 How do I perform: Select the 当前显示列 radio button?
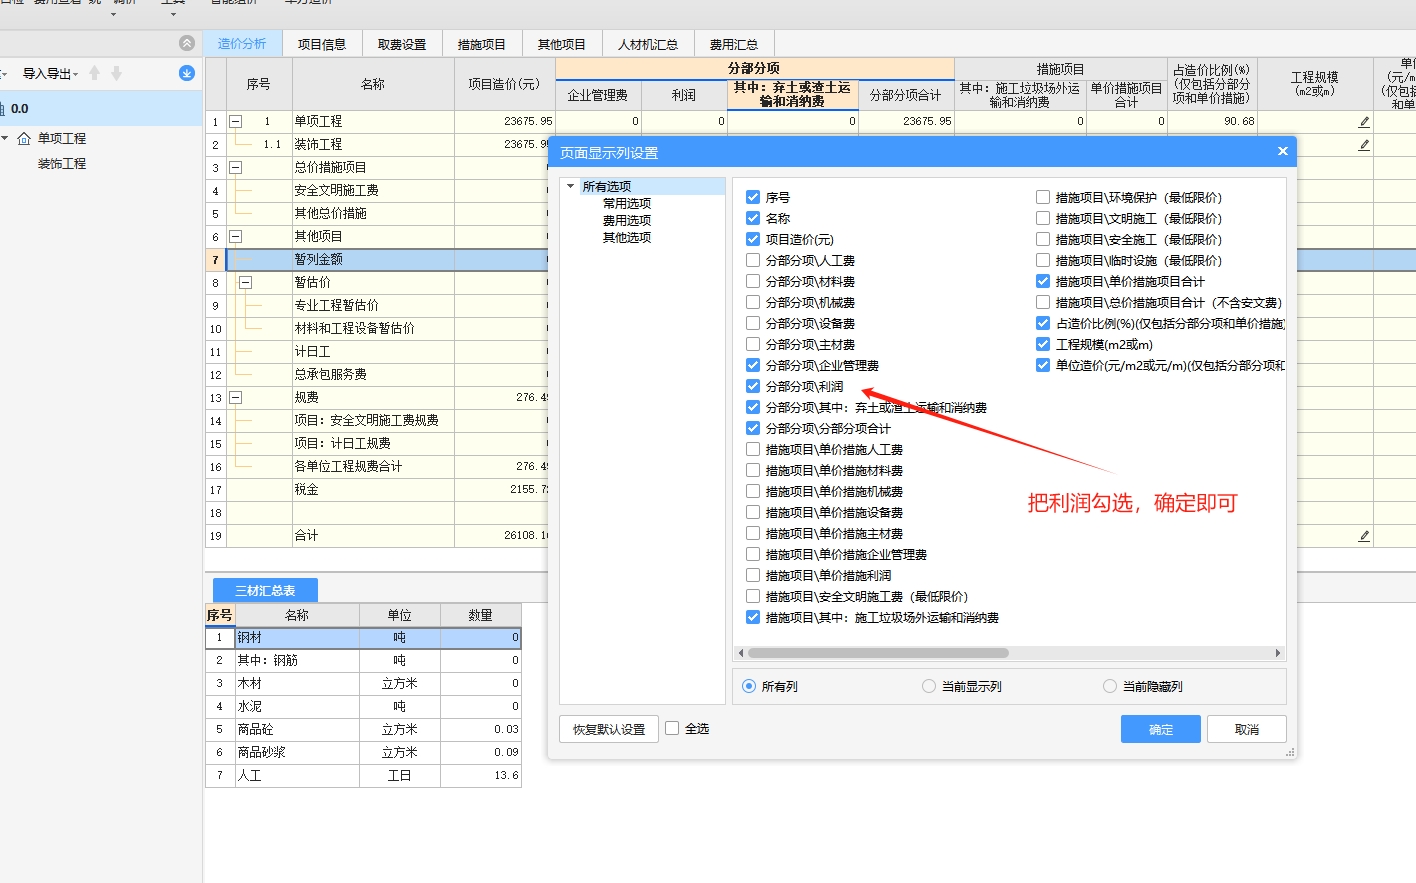click(929, 687)
